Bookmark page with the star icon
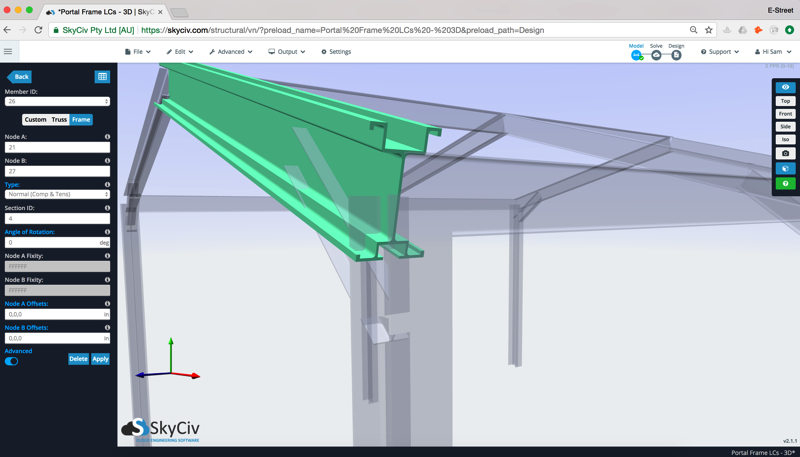800x457 pixels. tap(708, 30)
